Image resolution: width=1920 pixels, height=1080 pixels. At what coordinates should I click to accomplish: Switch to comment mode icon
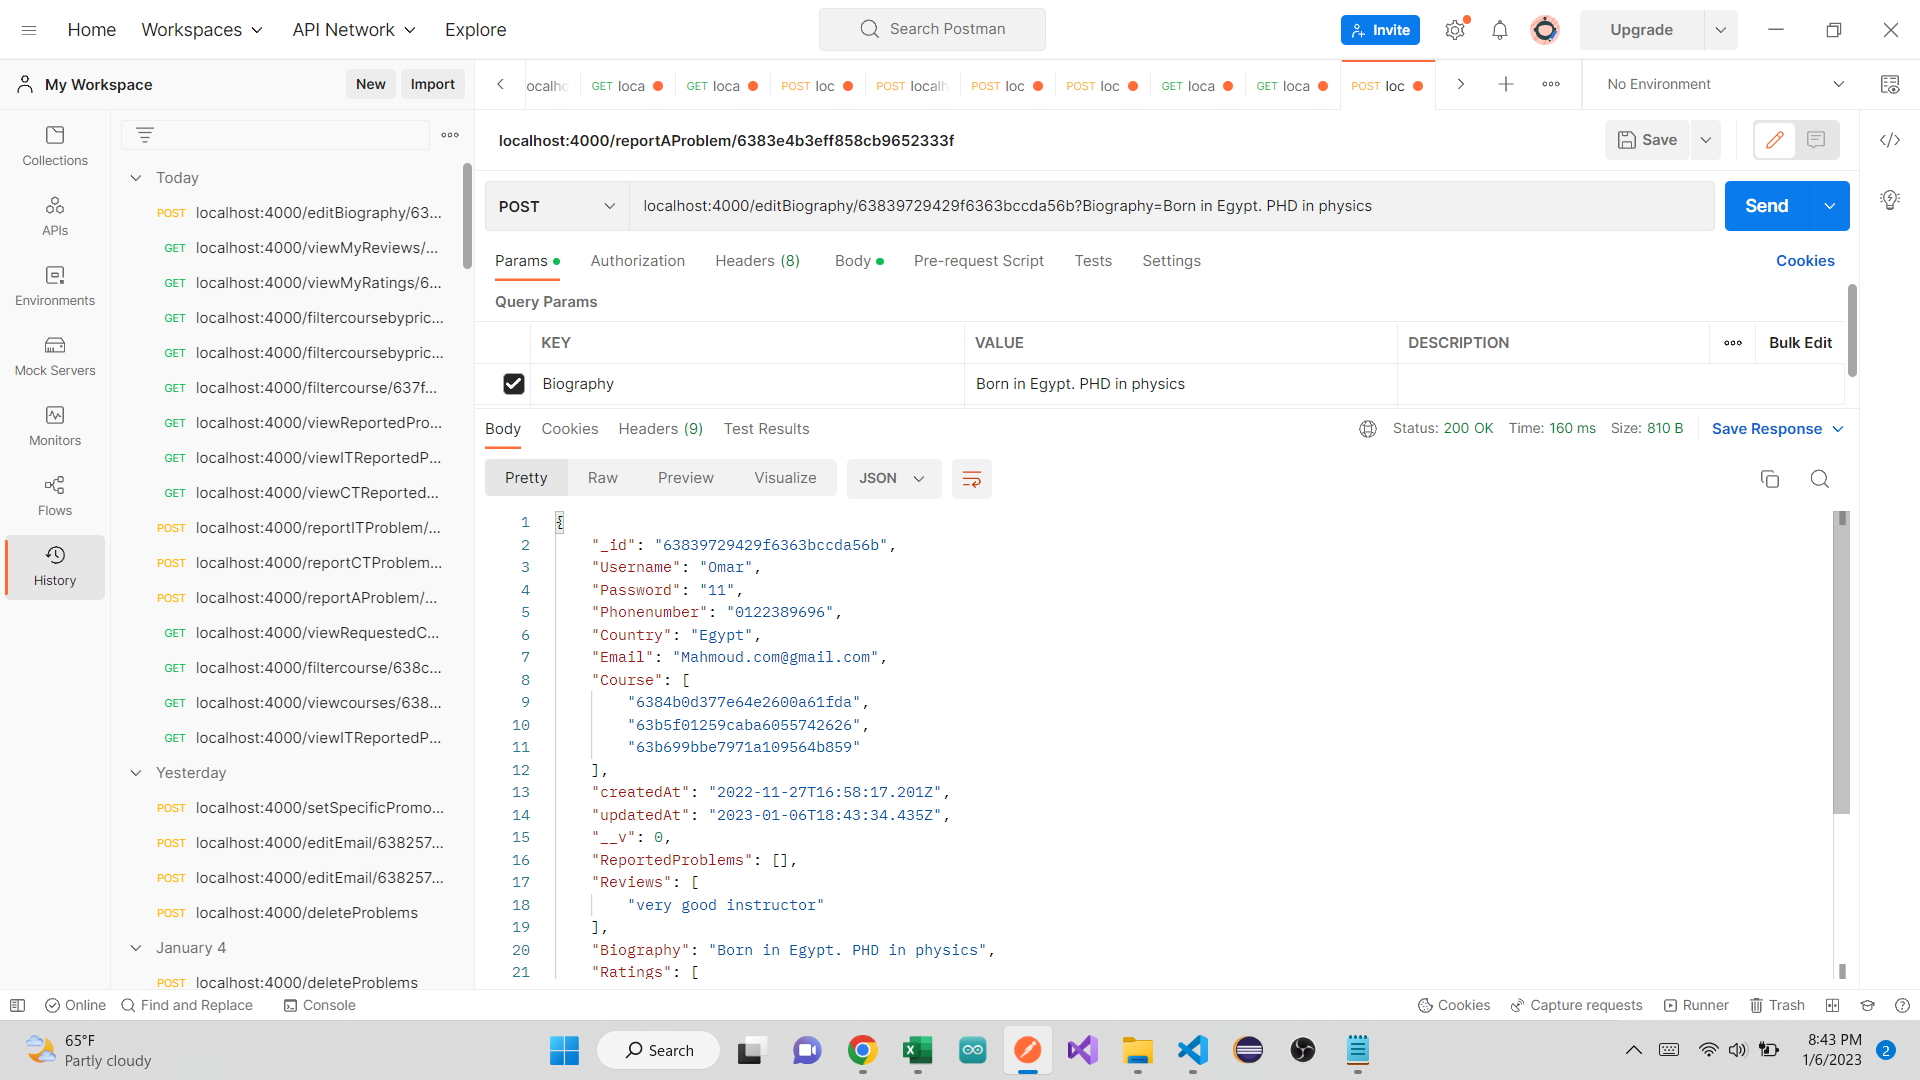(x=1816, y=140)
